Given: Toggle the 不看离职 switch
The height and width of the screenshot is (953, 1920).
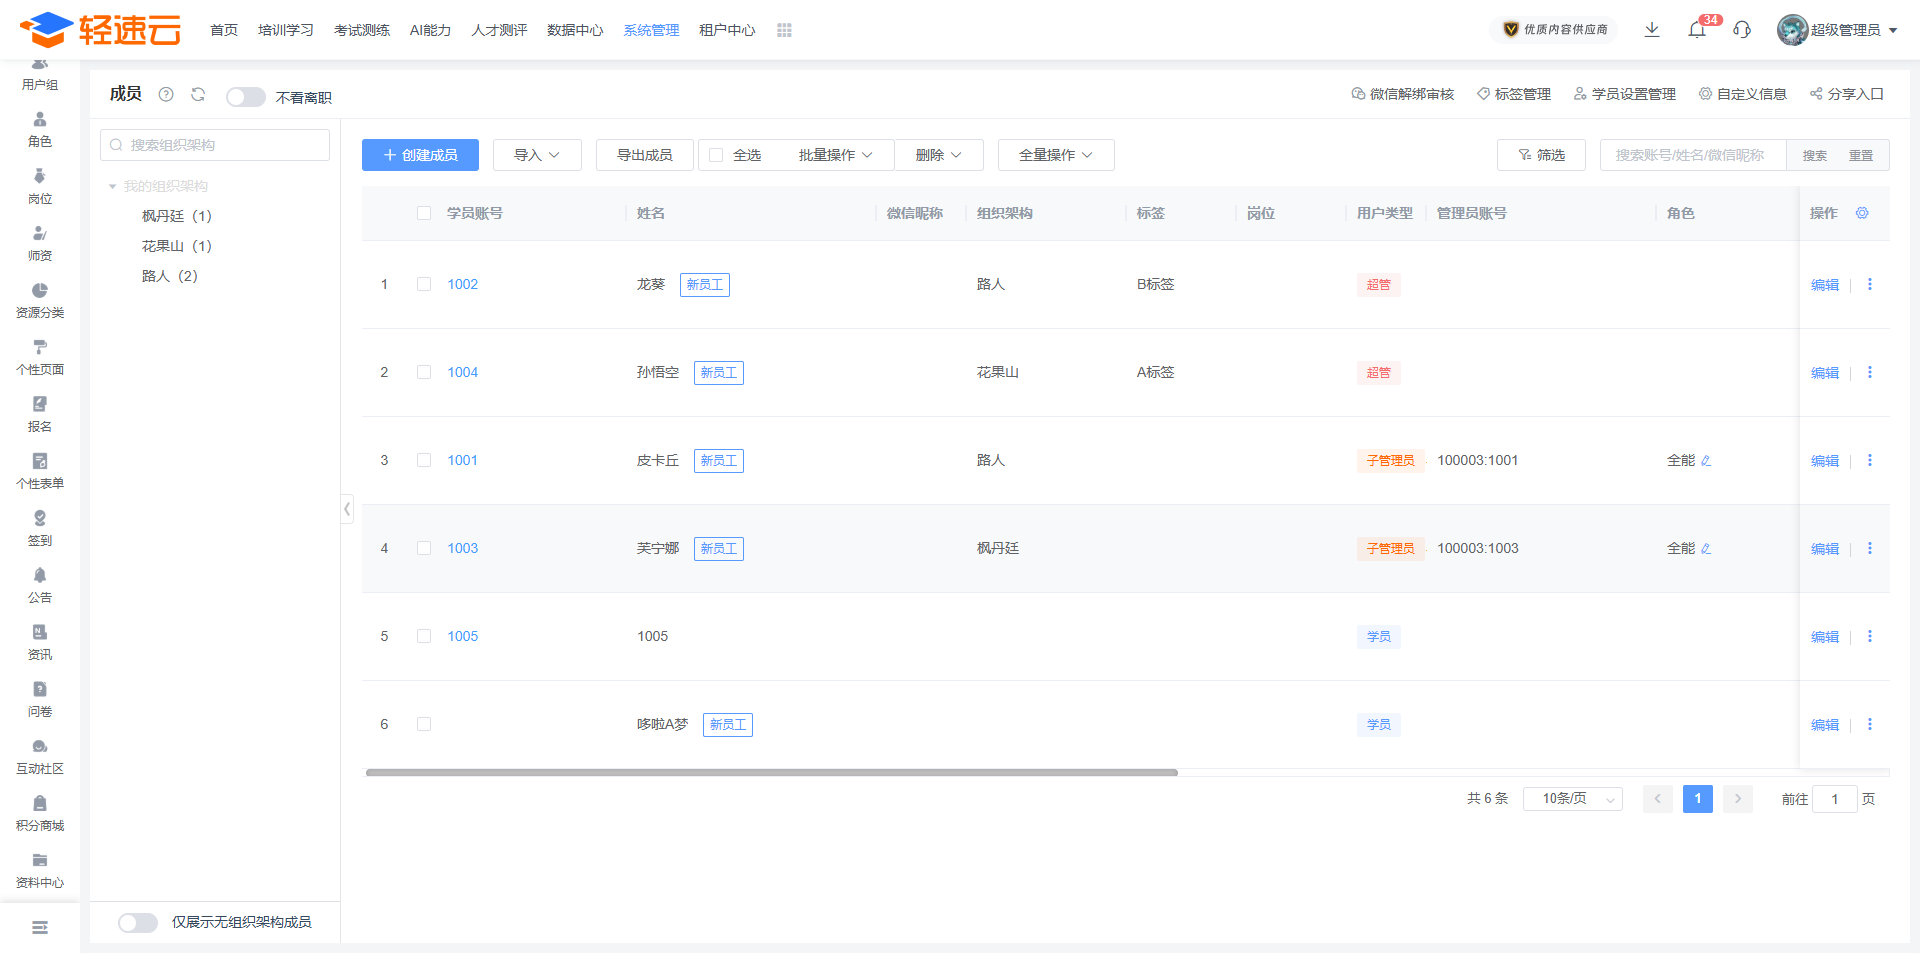Looking at the screenshot, I should pos(245,97).
